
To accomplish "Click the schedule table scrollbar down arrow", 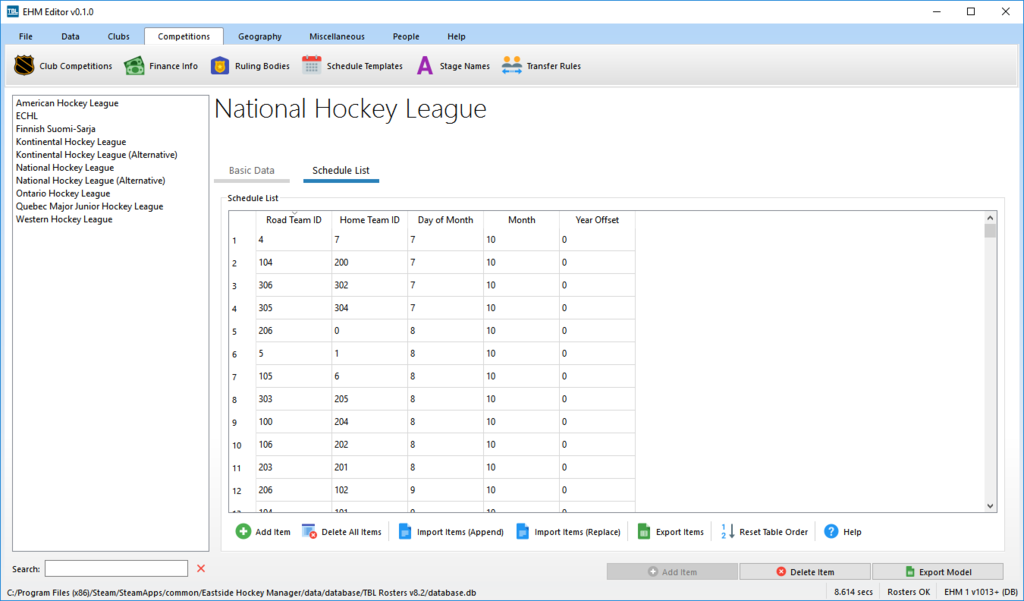I will click(x=990, y=506).
